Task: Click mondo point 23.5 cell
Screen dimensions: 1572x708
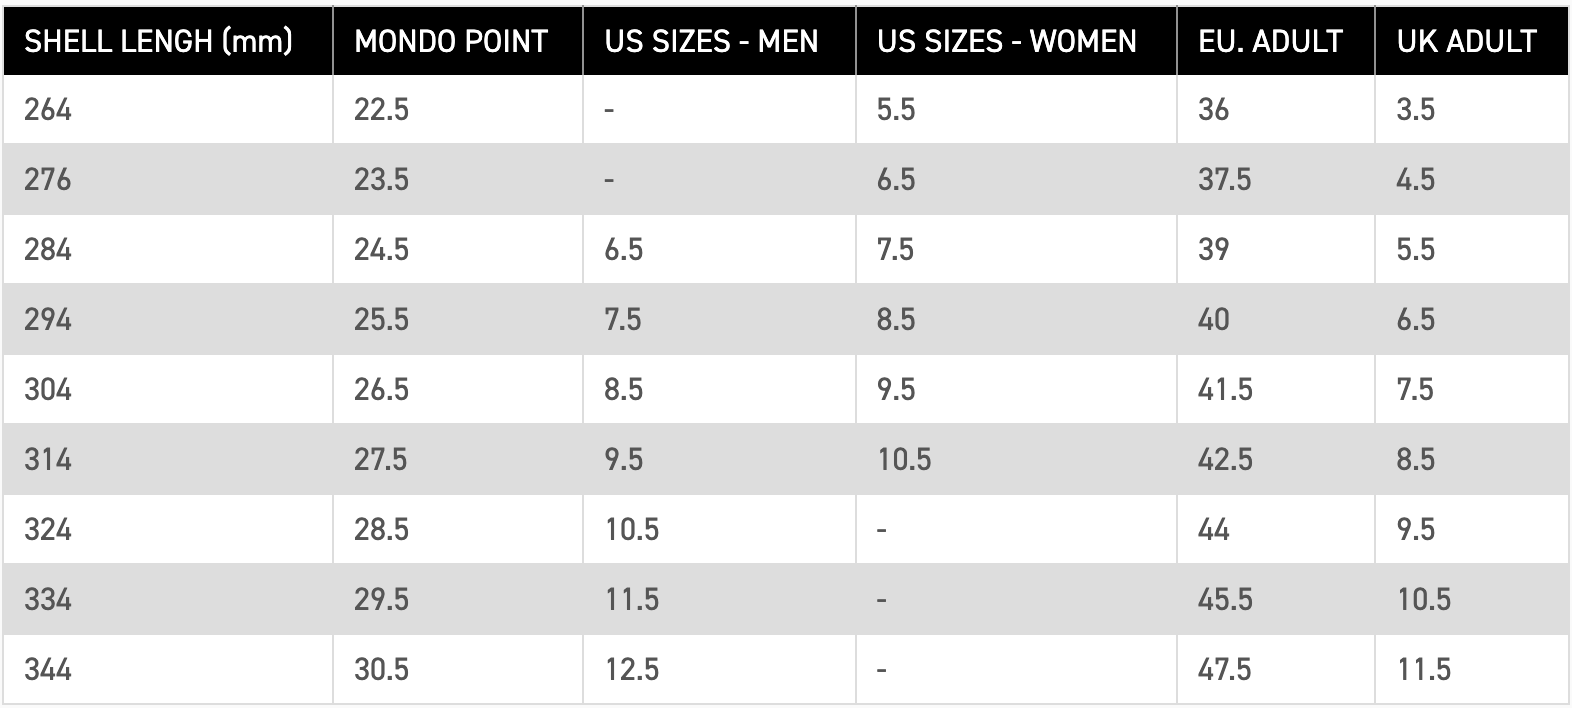Action: click(x=458, y=179)
